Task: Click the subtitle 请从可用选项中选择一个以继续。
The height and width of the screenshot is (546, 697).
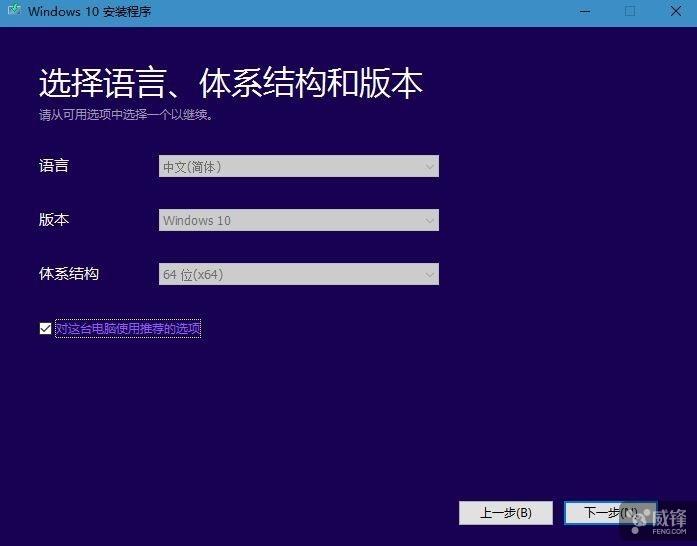Action: click(126, 115)
